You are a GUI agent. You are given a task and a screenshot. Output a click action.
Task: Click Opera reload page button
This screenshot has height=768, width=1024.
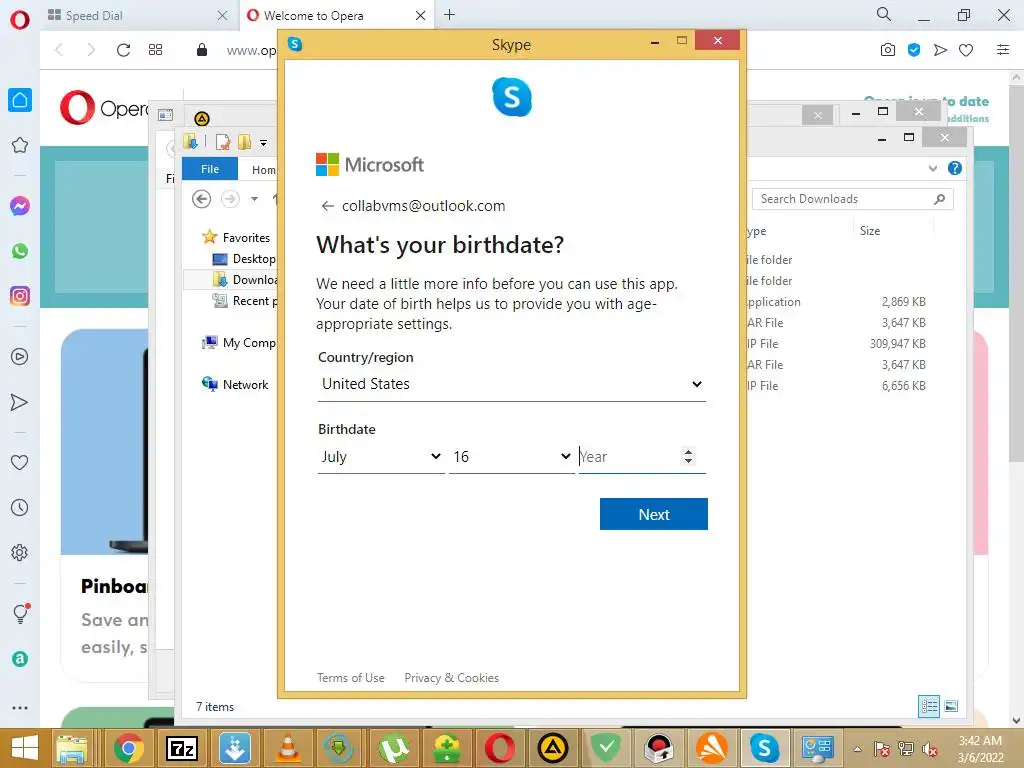123,50
